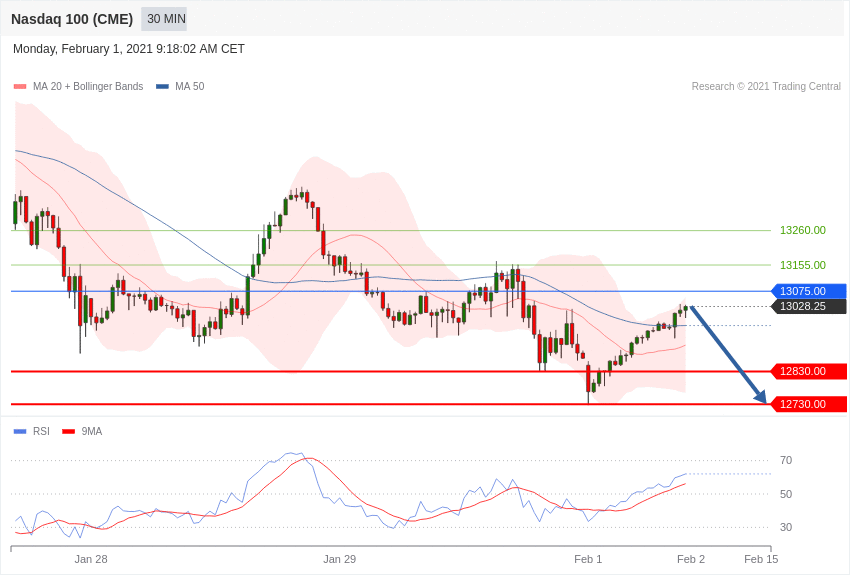850x576 pixels.
Task: Click the RSI 30 level label
Action: tap(786, 527)
